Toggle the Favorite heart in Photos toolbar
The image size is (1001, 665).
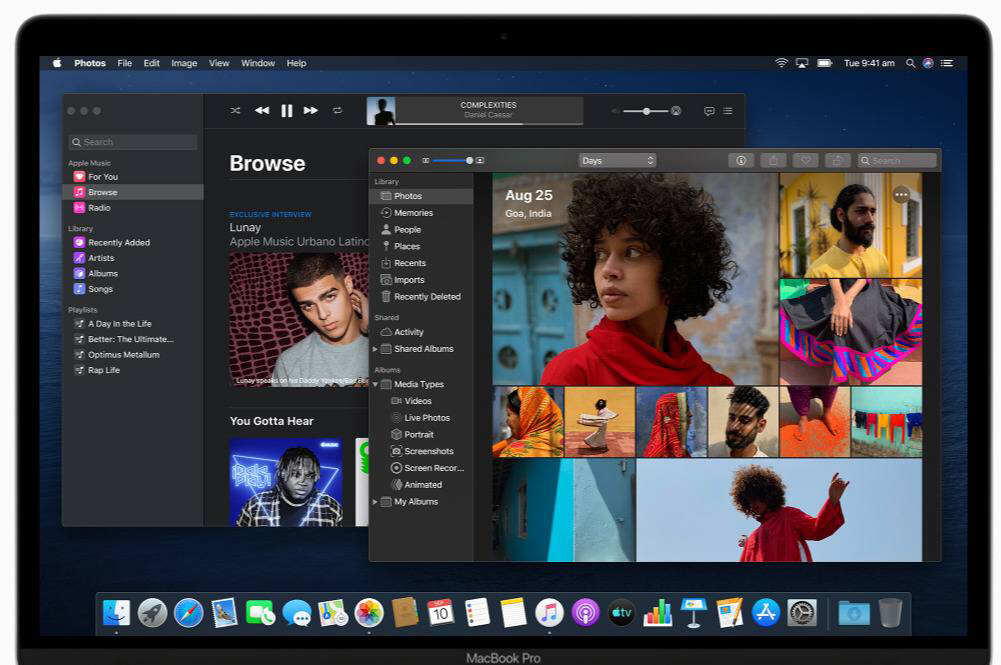point(806,161)
